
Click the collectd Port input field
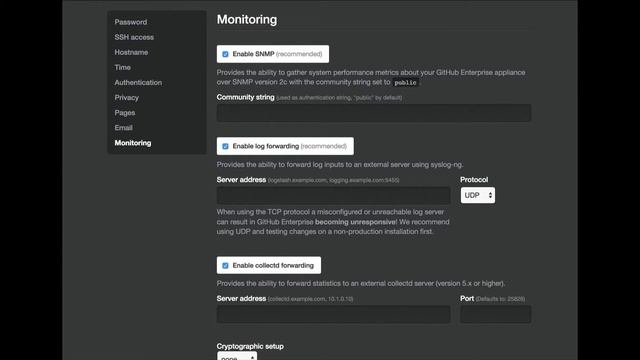[496, 314]
